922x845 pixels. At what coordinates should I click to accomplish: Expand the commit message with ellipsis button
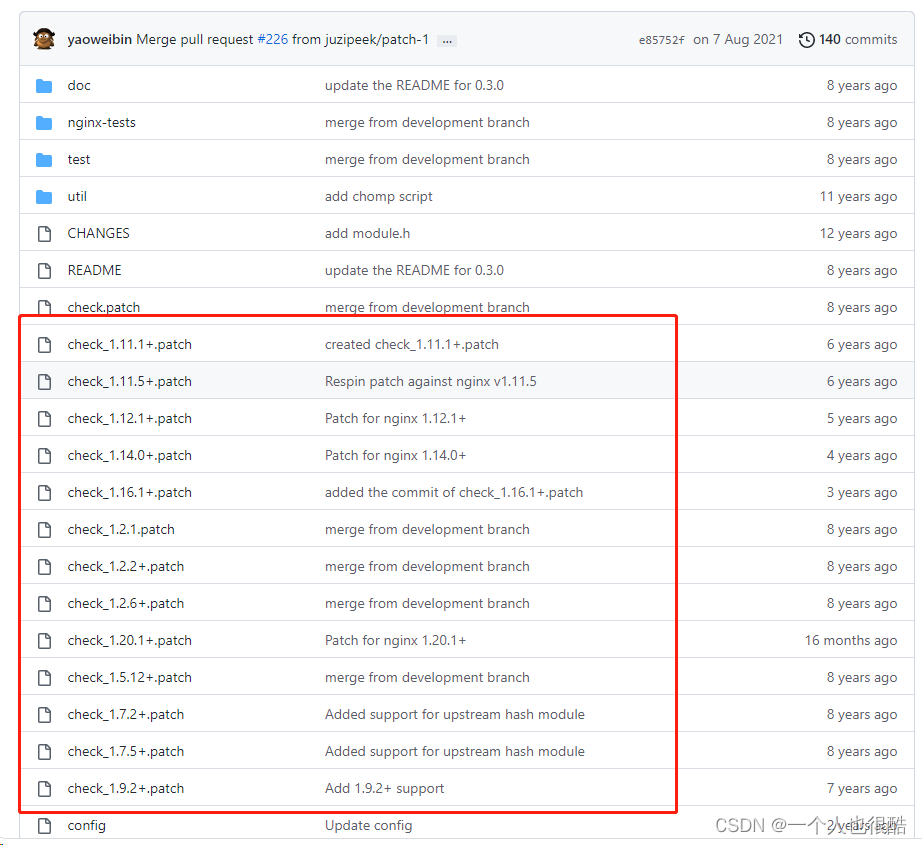tap(446, 40)
